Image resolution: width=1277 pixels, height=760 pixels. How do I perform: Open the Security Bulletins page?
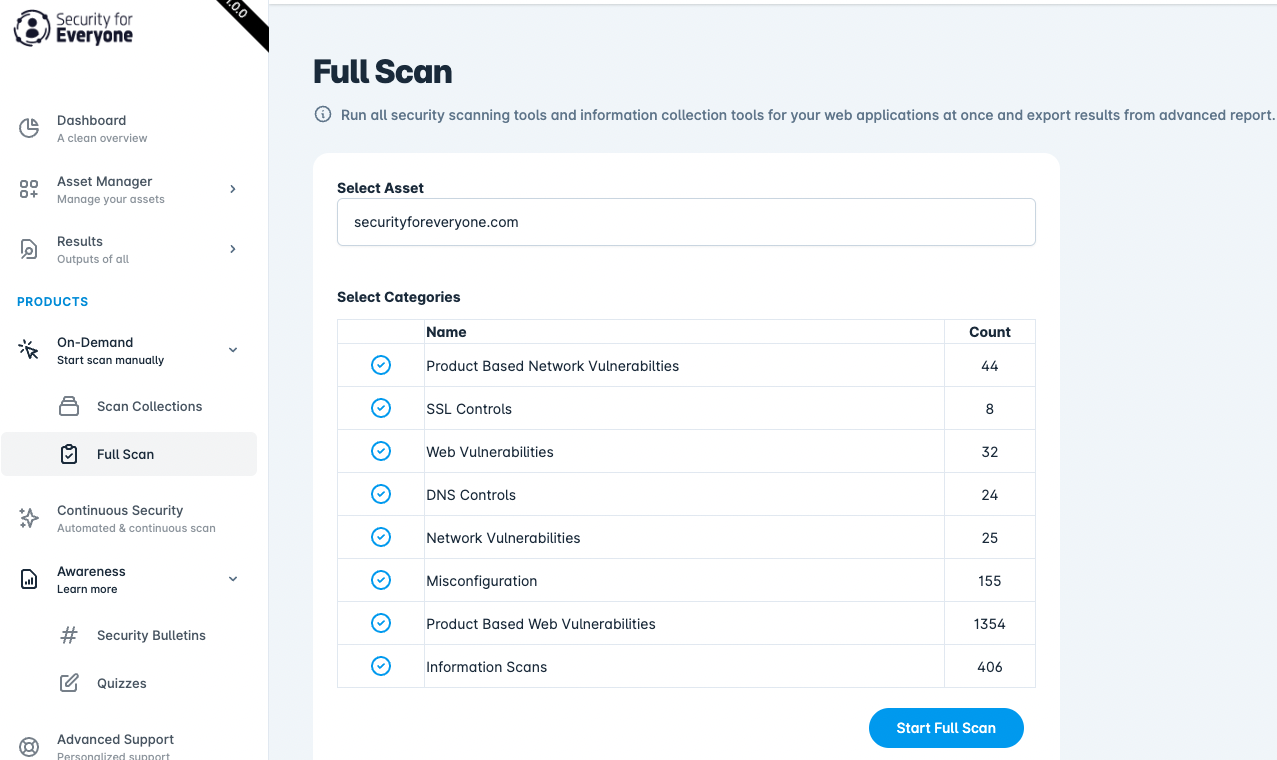[129, 635]
